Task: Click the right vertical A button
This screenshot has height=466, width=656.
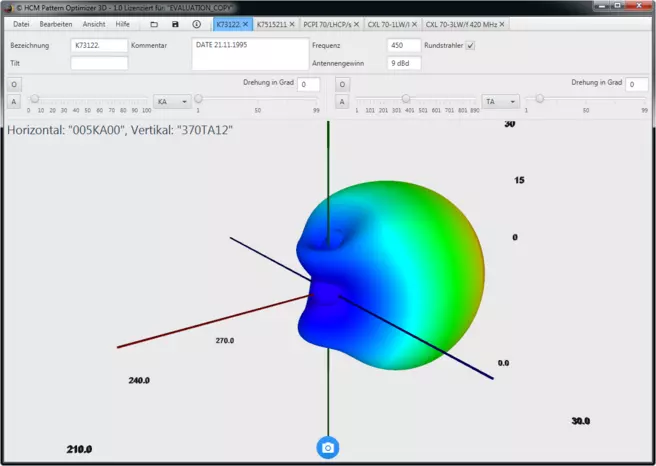Action: point(342,102)
